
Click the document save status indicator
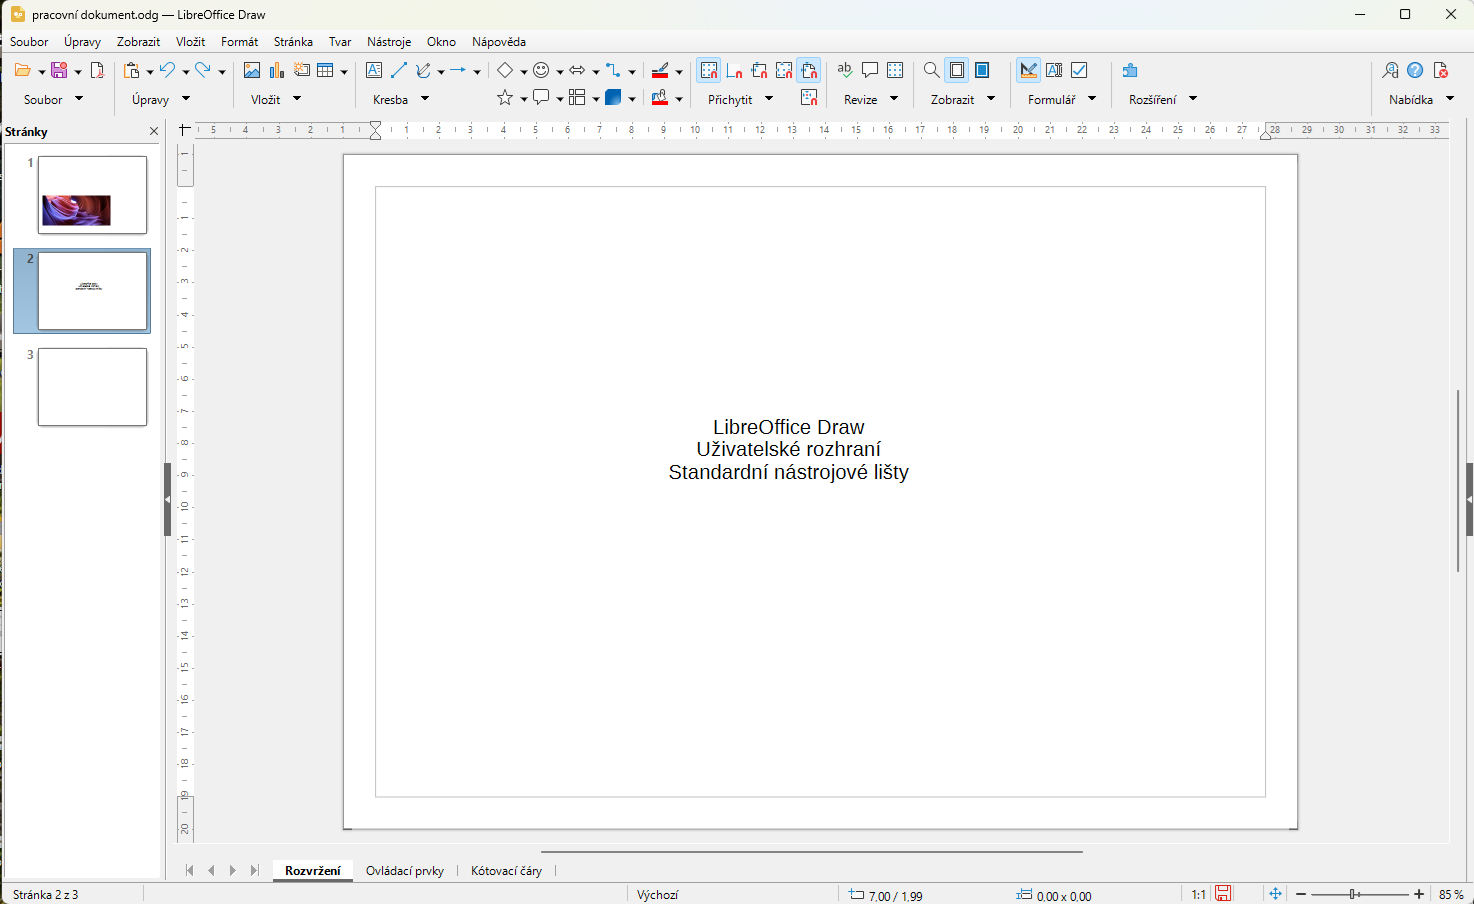pyautogui.click(x=1223, y=894)
